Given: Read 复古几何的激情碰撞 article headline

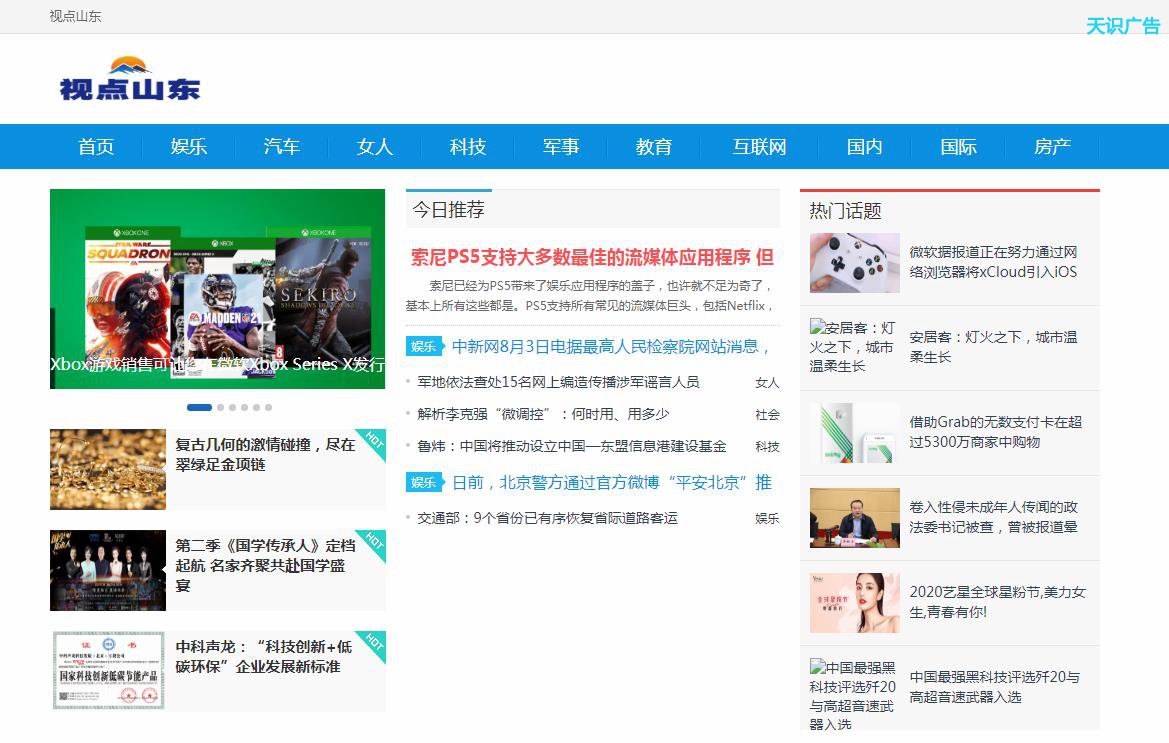Looking at the screenshot, I should [x=265, y=455].
